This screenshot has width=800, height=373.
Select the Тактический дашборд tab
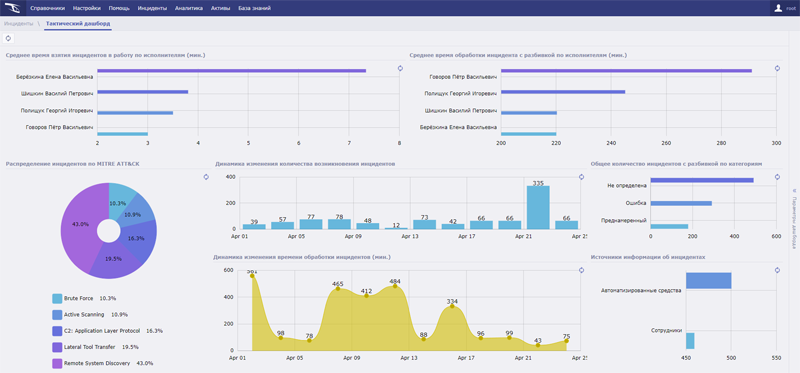(78, 23)
